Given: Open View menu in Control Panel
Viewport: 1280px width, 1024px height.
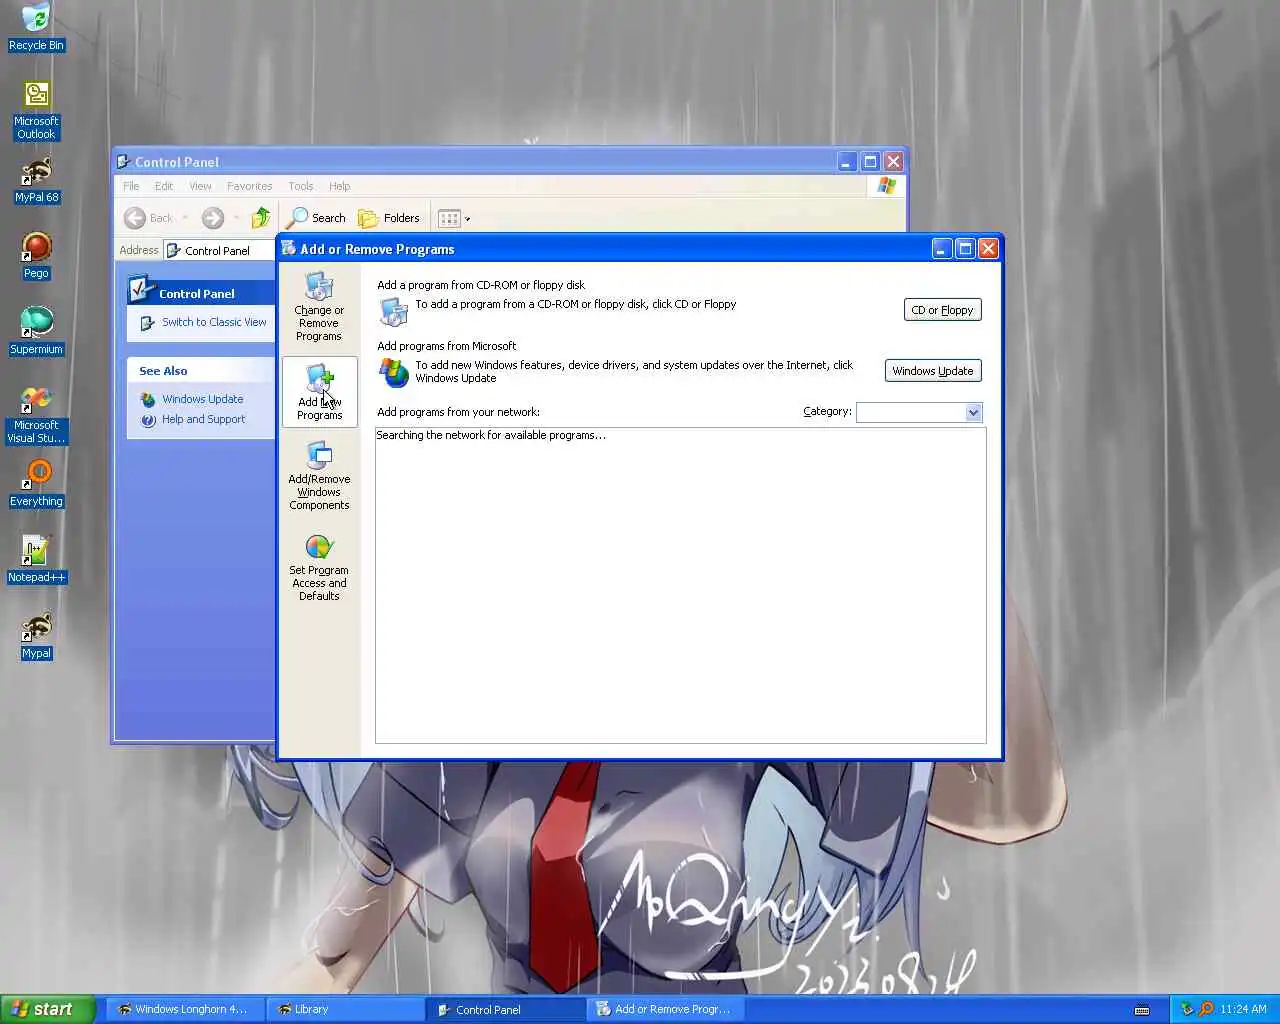Looking at the screenshot, I should point(200,186).
